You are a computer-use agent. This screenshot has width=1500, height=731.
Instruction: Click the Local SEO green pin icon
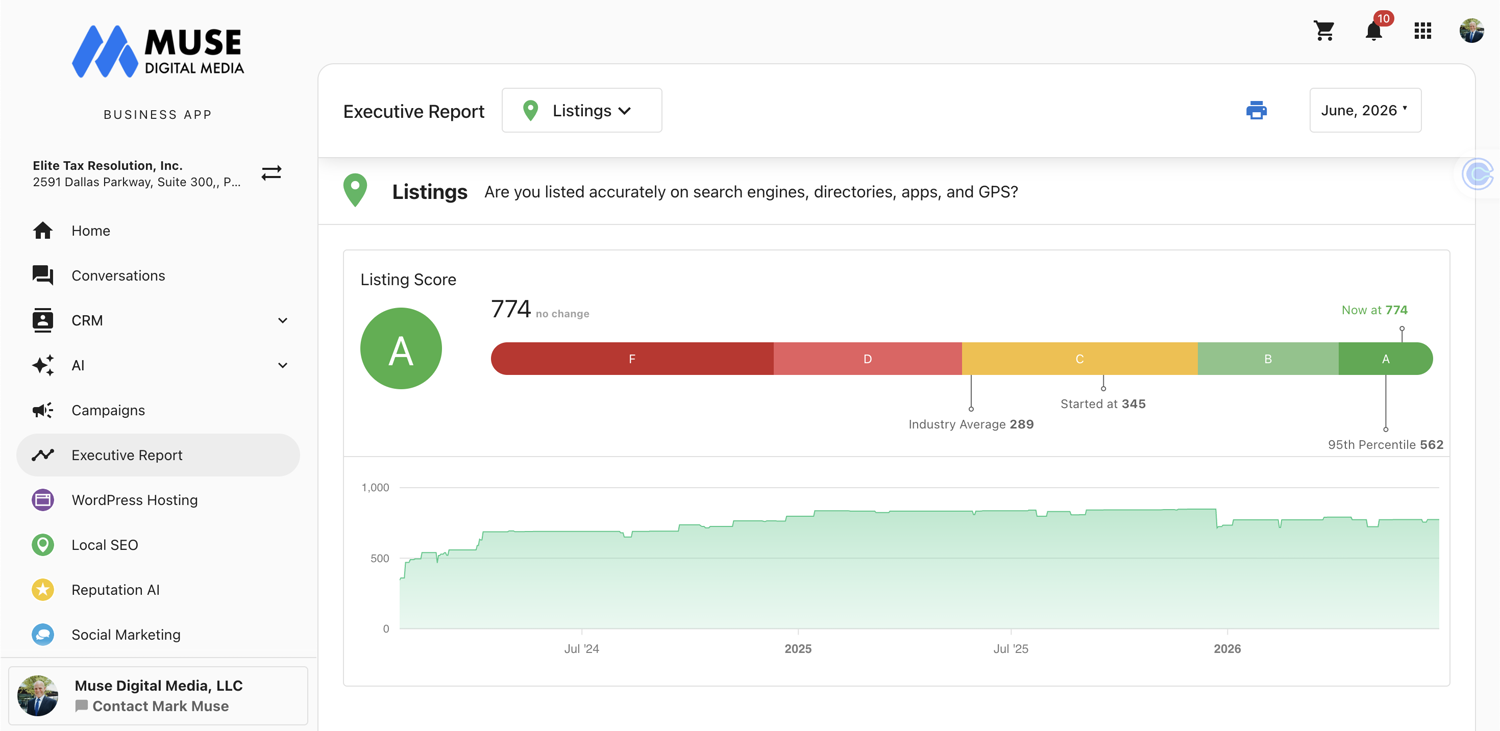point(43,545)
